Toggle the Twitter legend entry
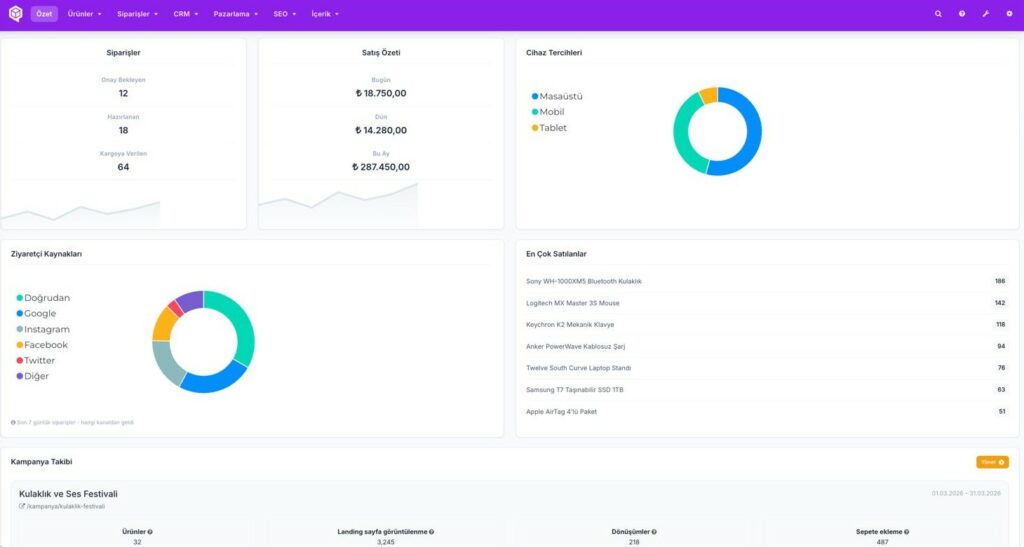Viewport: 1024px width, 547px height. pyautogui.click(x=36, y=360)
